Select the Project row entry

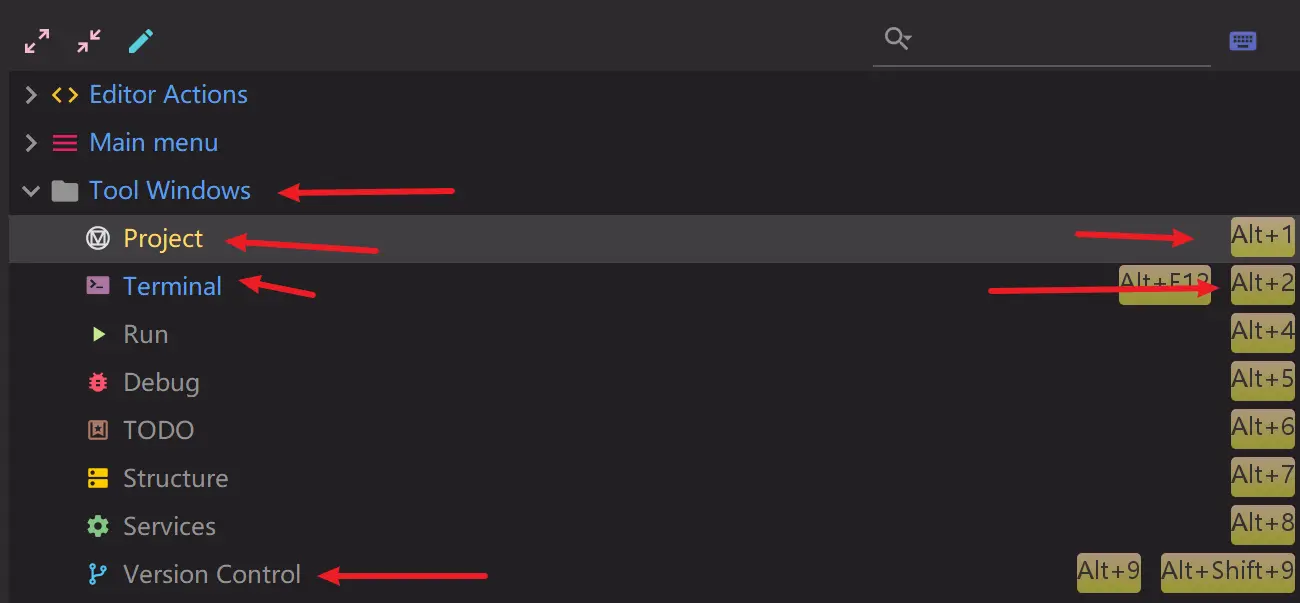[x=162, y=238]
